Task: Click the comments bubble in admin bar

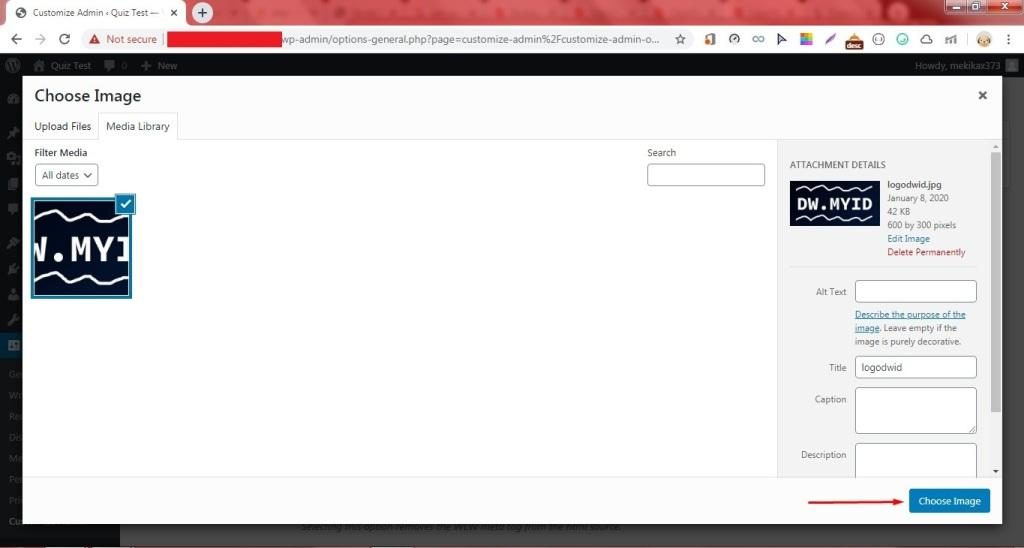Action: 116,65
